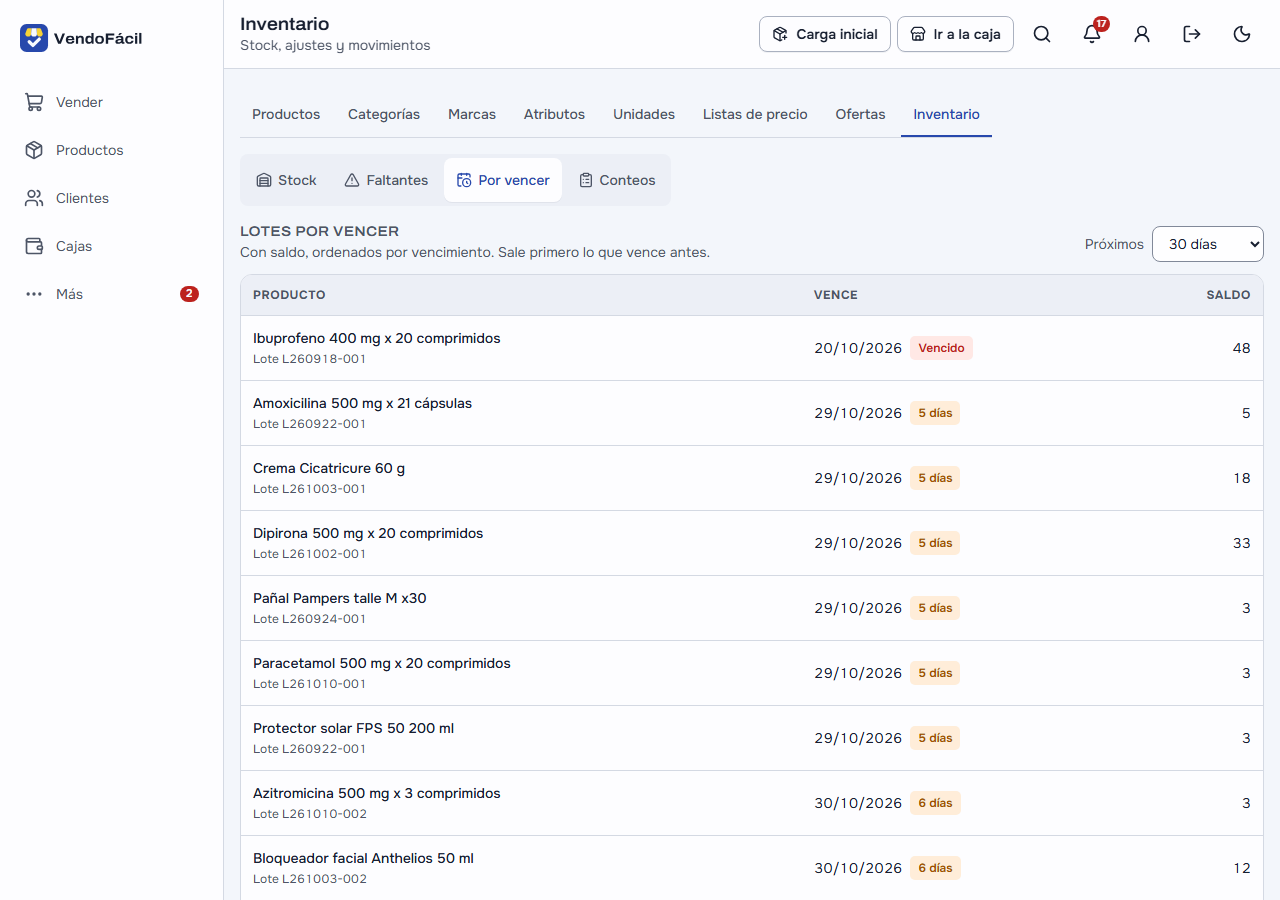The height and width of the screenshot is (900, 1280).
Task: Open the Próximos 30 días dropdown
Action: click(1207, 244)
